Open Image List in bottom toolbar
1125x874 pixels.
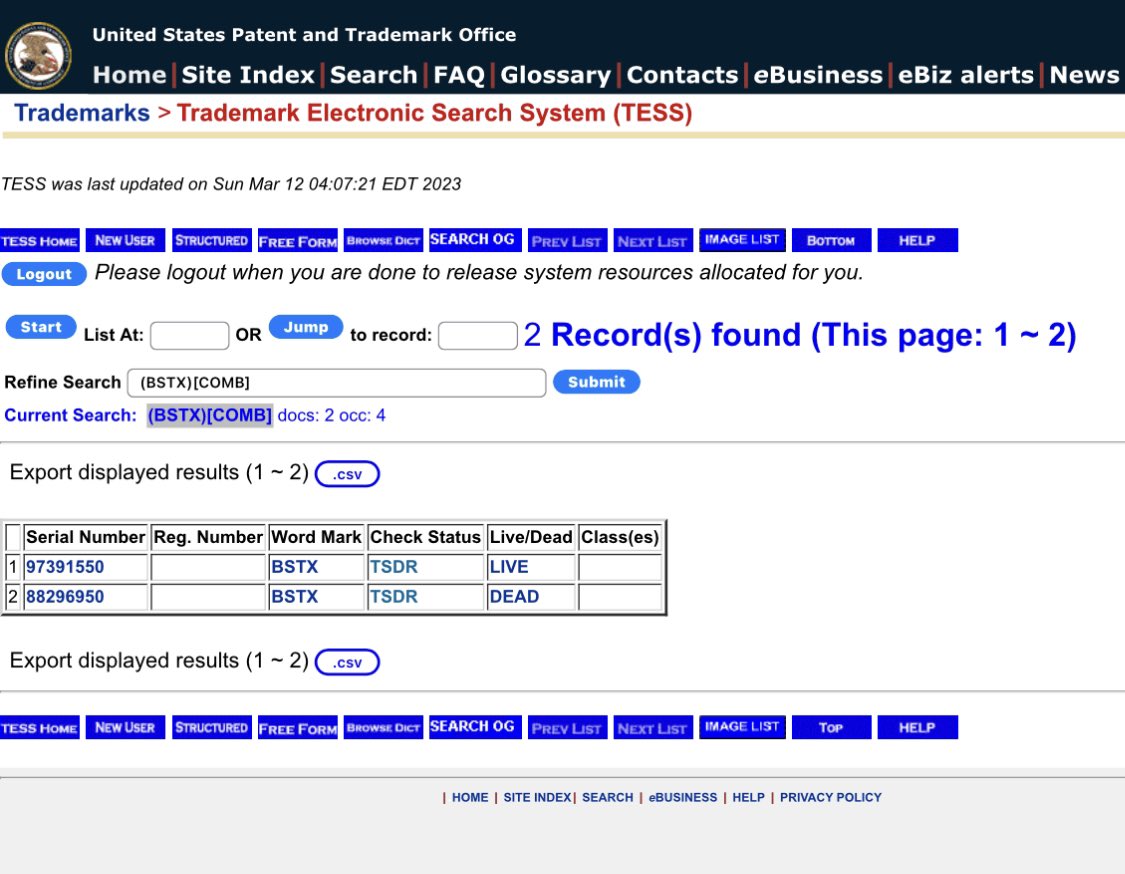point(742,727)
